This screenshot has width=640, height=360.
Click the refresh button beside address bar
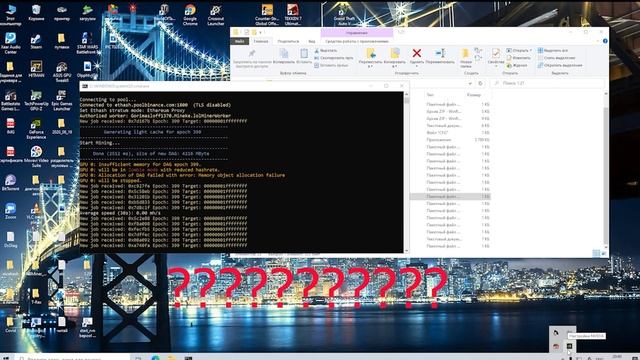click(480, 83)
